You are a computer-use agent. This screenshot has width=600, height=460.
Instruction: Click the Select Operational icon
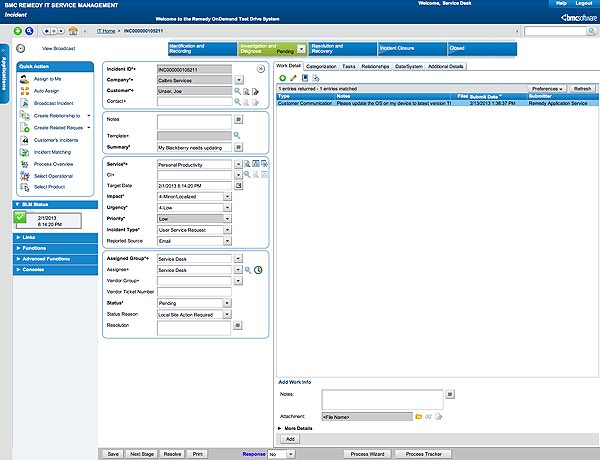click(24, 176)
